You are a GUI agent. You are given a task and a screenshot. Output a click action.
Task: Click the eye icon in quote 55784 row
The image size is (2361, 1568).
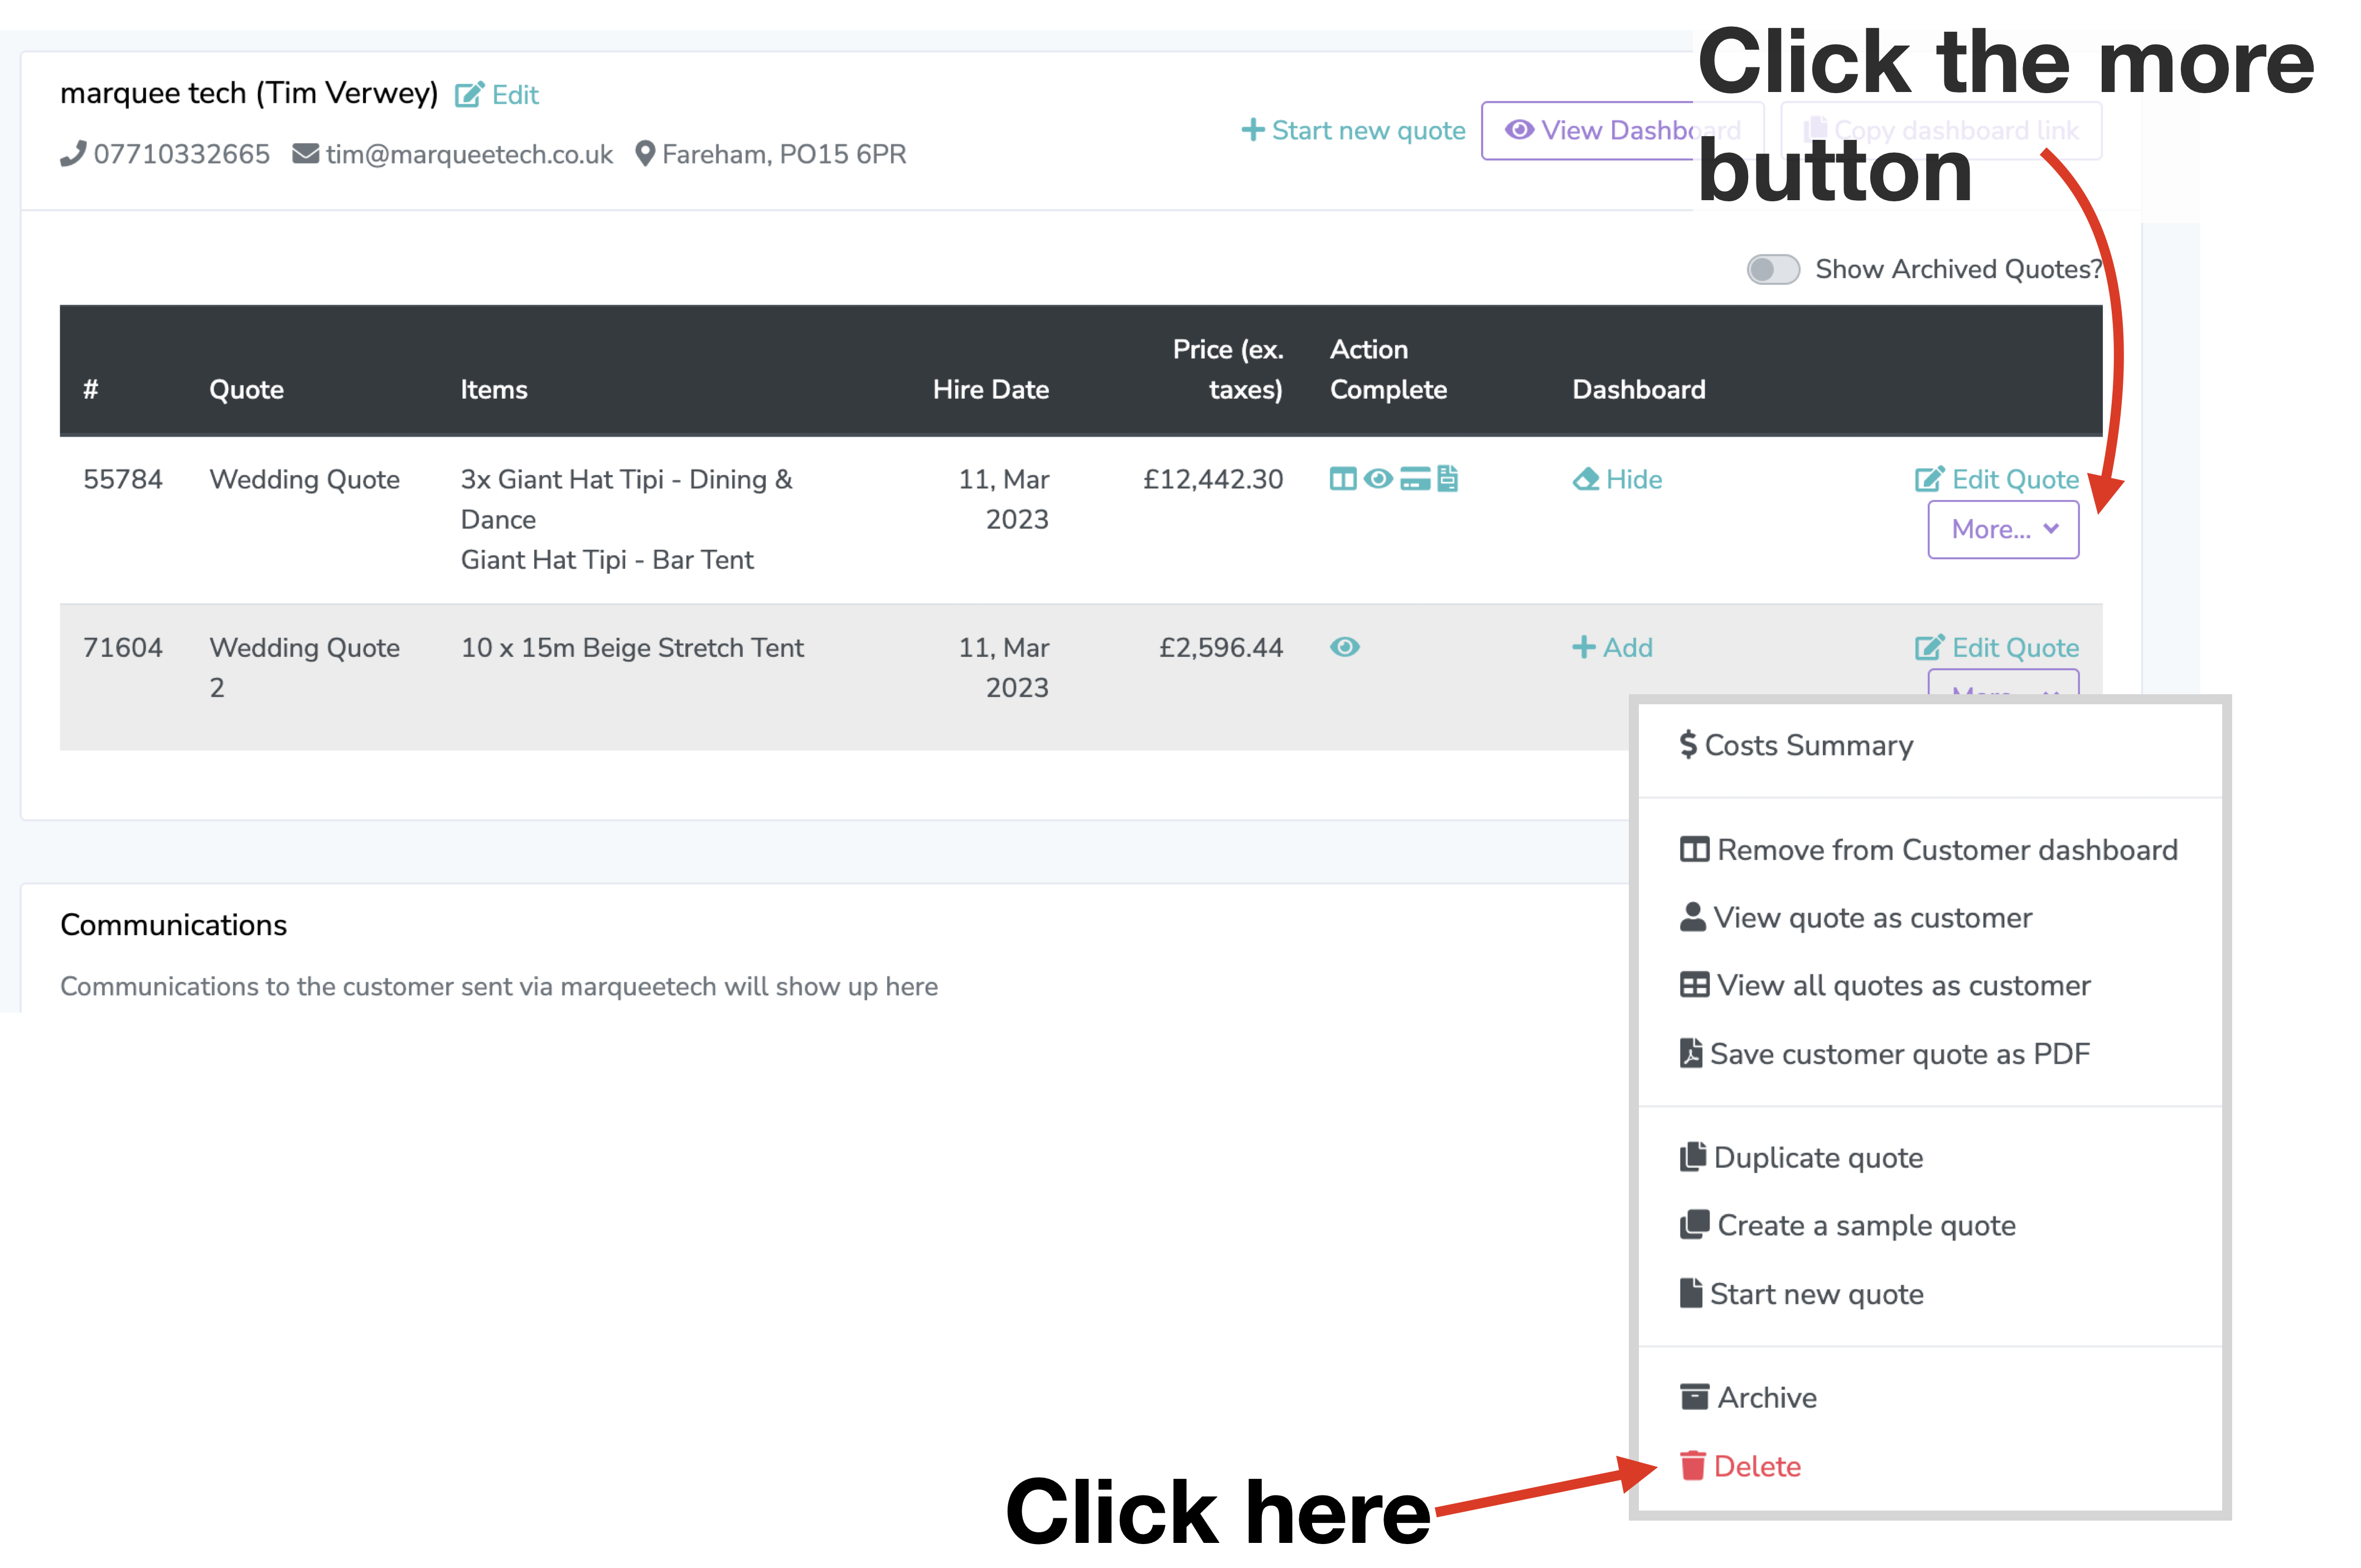[1378, 479]
